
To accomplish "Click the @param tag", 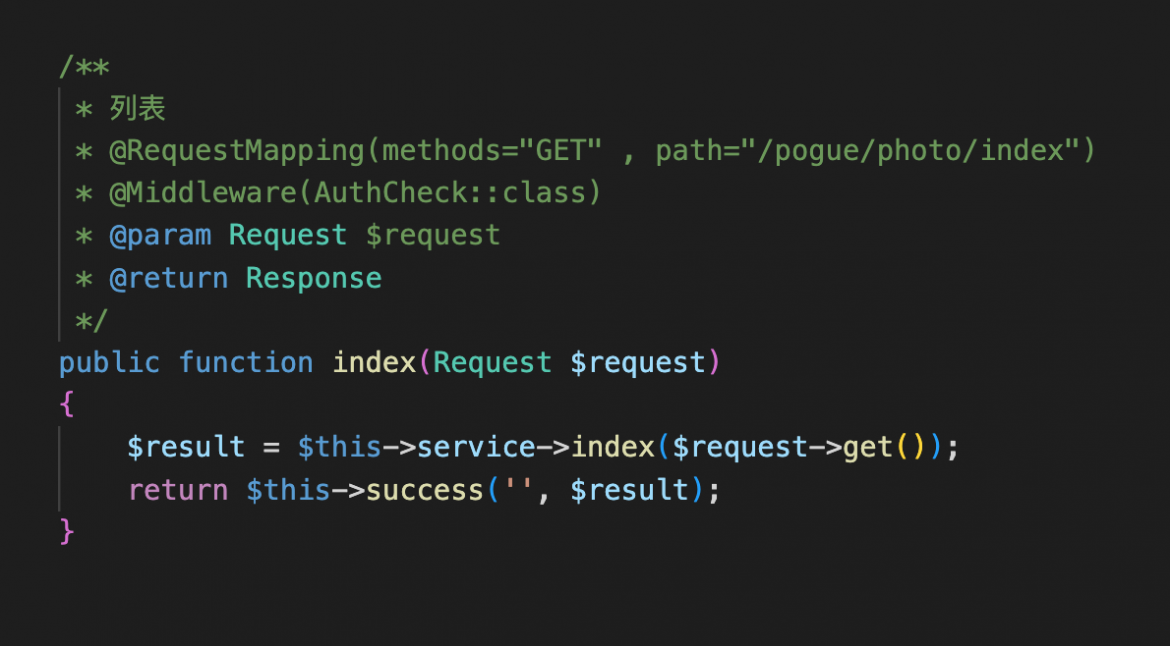I will (160, 235).
